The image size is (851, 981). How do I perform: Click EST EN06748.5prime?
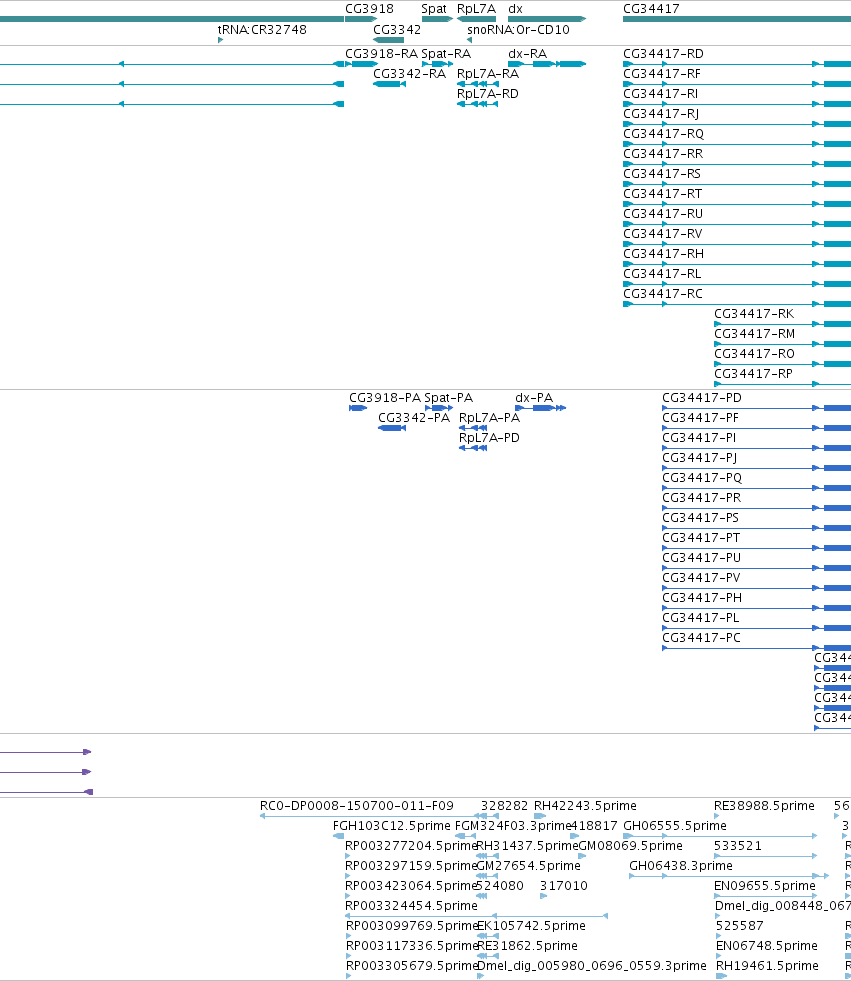[767, 946]
